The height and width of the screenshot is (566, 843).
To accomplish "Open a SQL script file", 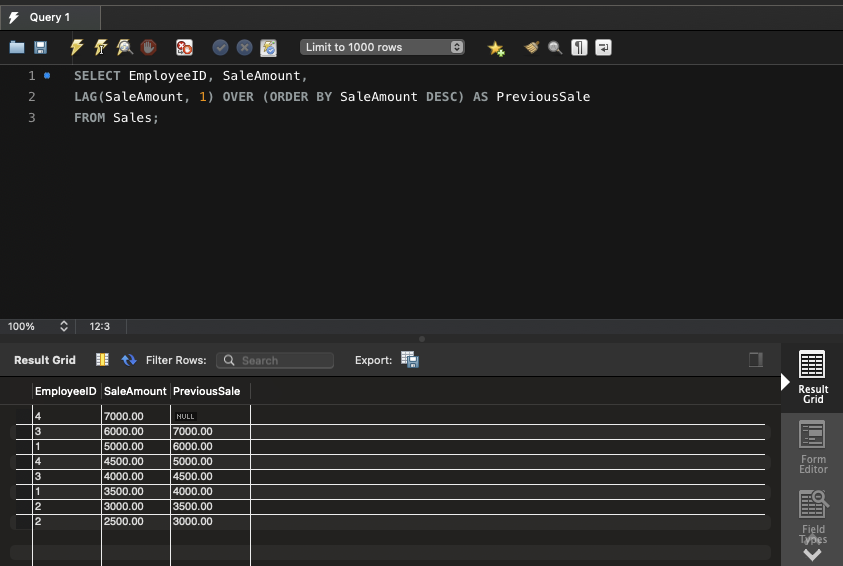I will click(16, 47).
